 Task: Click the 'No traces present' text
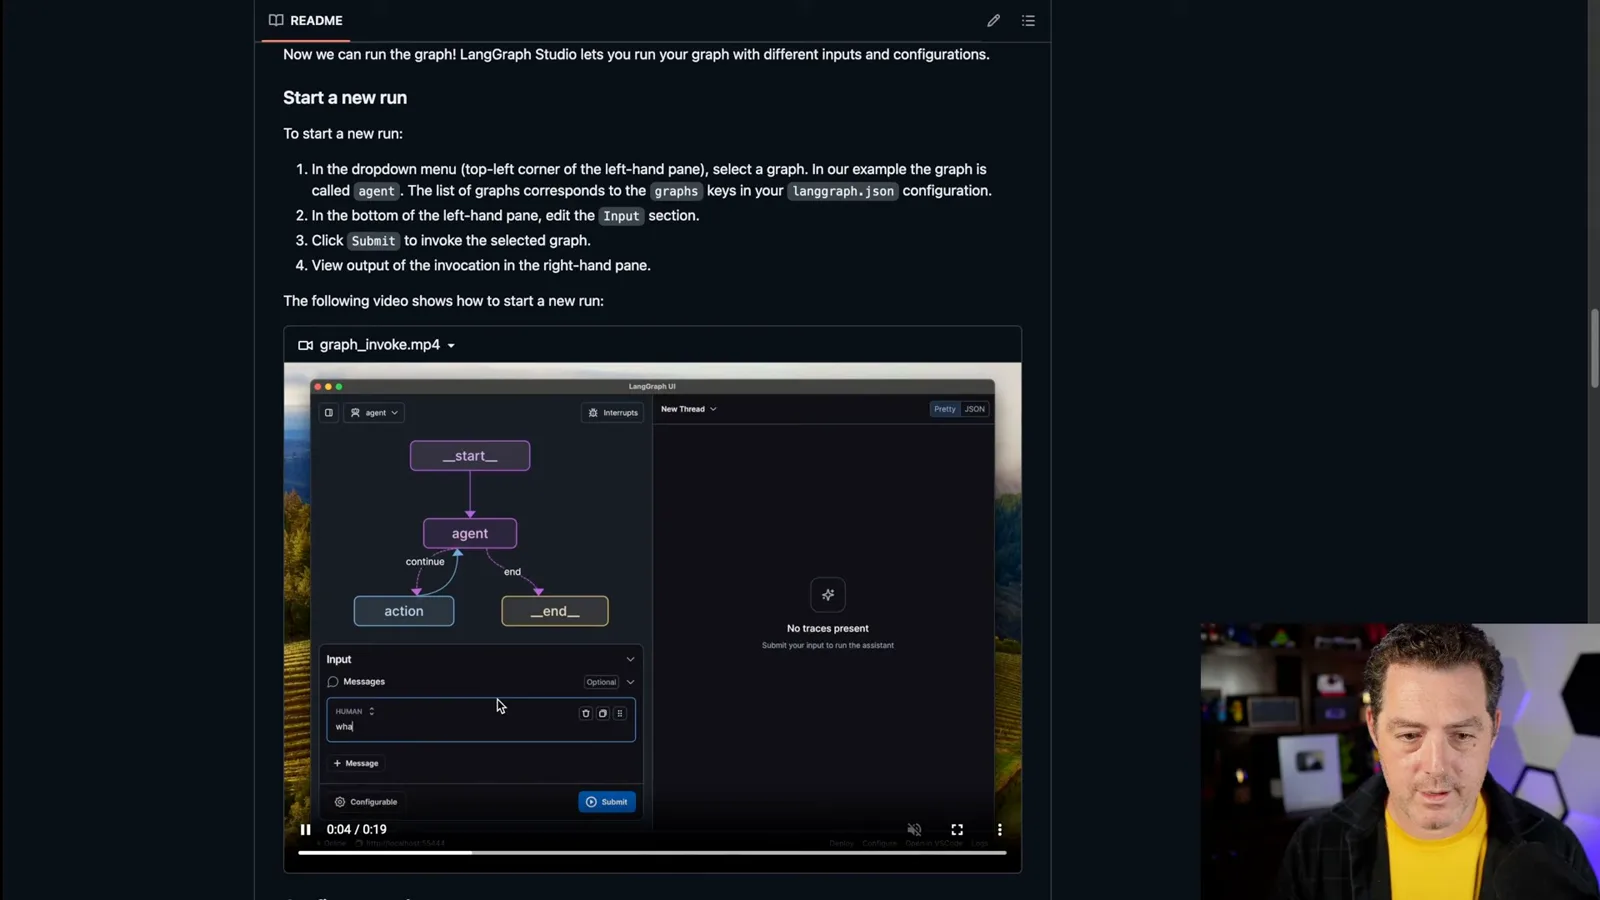click(x=828, y=629)
